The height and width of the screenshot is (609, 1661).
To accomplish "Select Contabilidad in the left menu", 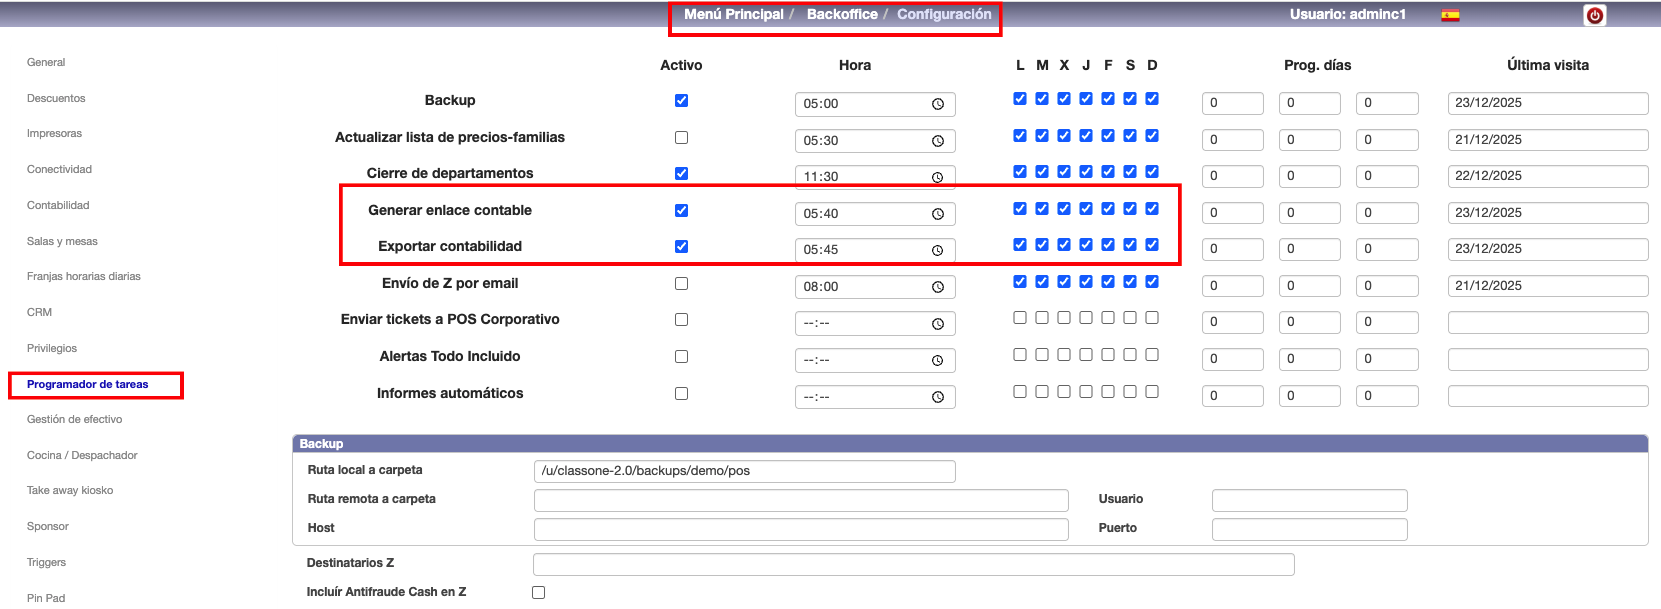I will [x=58, y=205].
